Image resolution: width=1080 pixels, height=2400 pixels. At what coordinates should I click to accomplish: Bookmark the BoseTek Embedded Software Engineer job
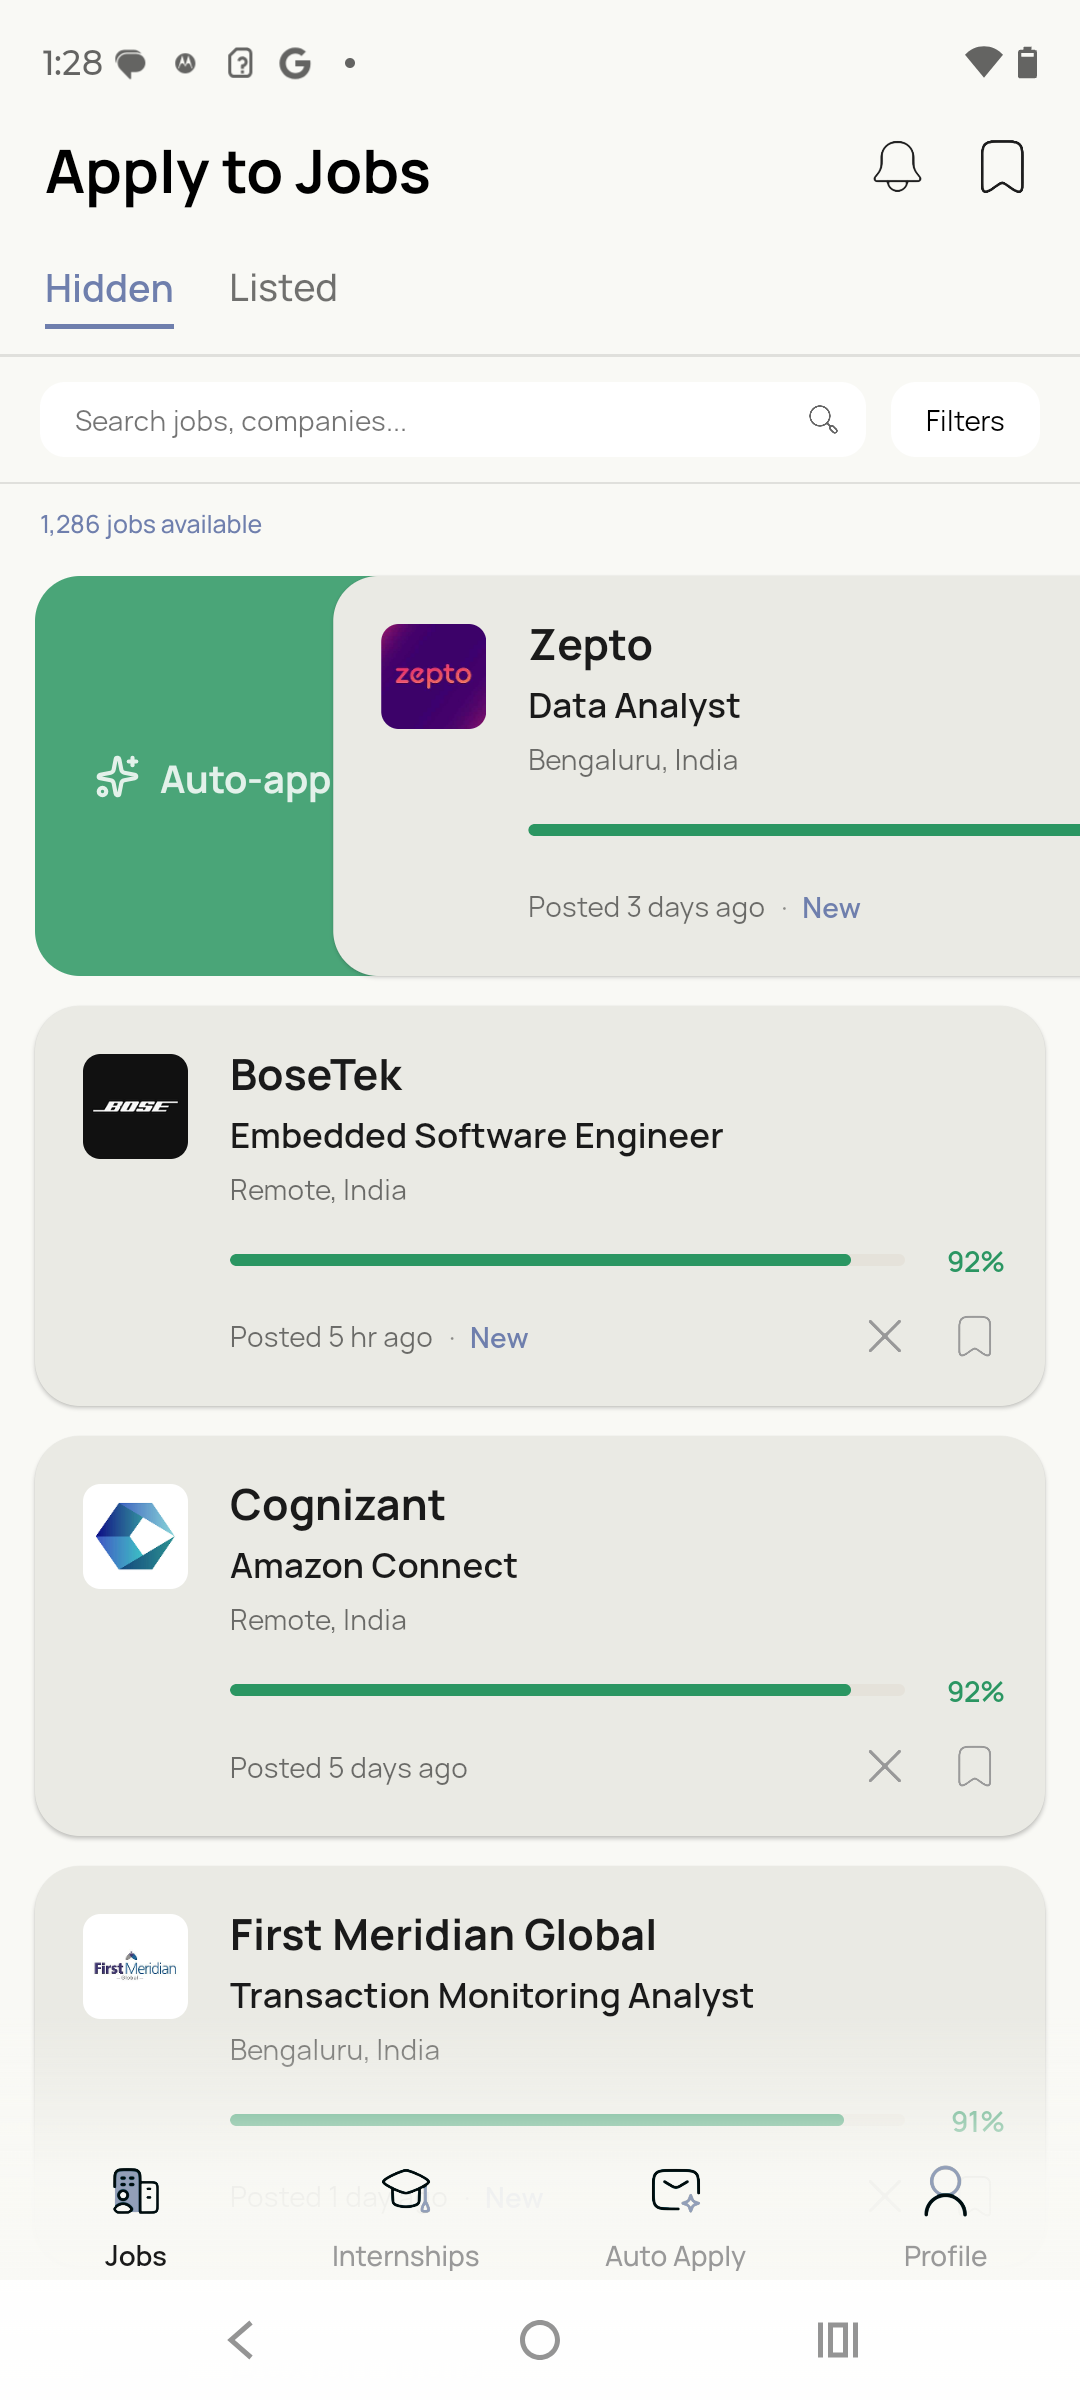[x=975, y=1336]
